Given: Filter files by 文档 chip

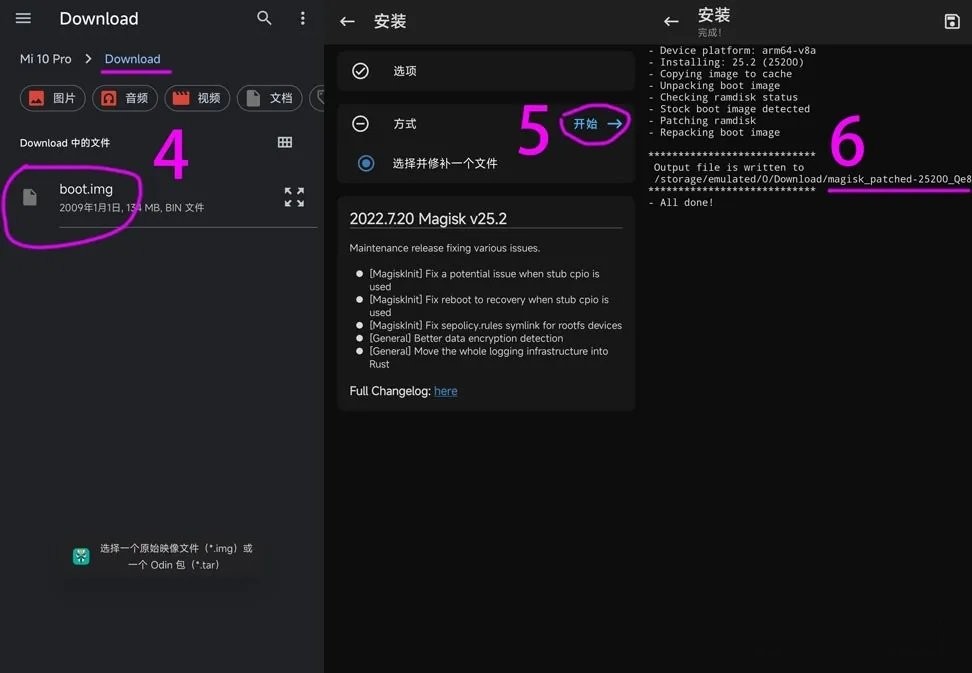Looking at the screenshot, I should [x=270, y=98].
